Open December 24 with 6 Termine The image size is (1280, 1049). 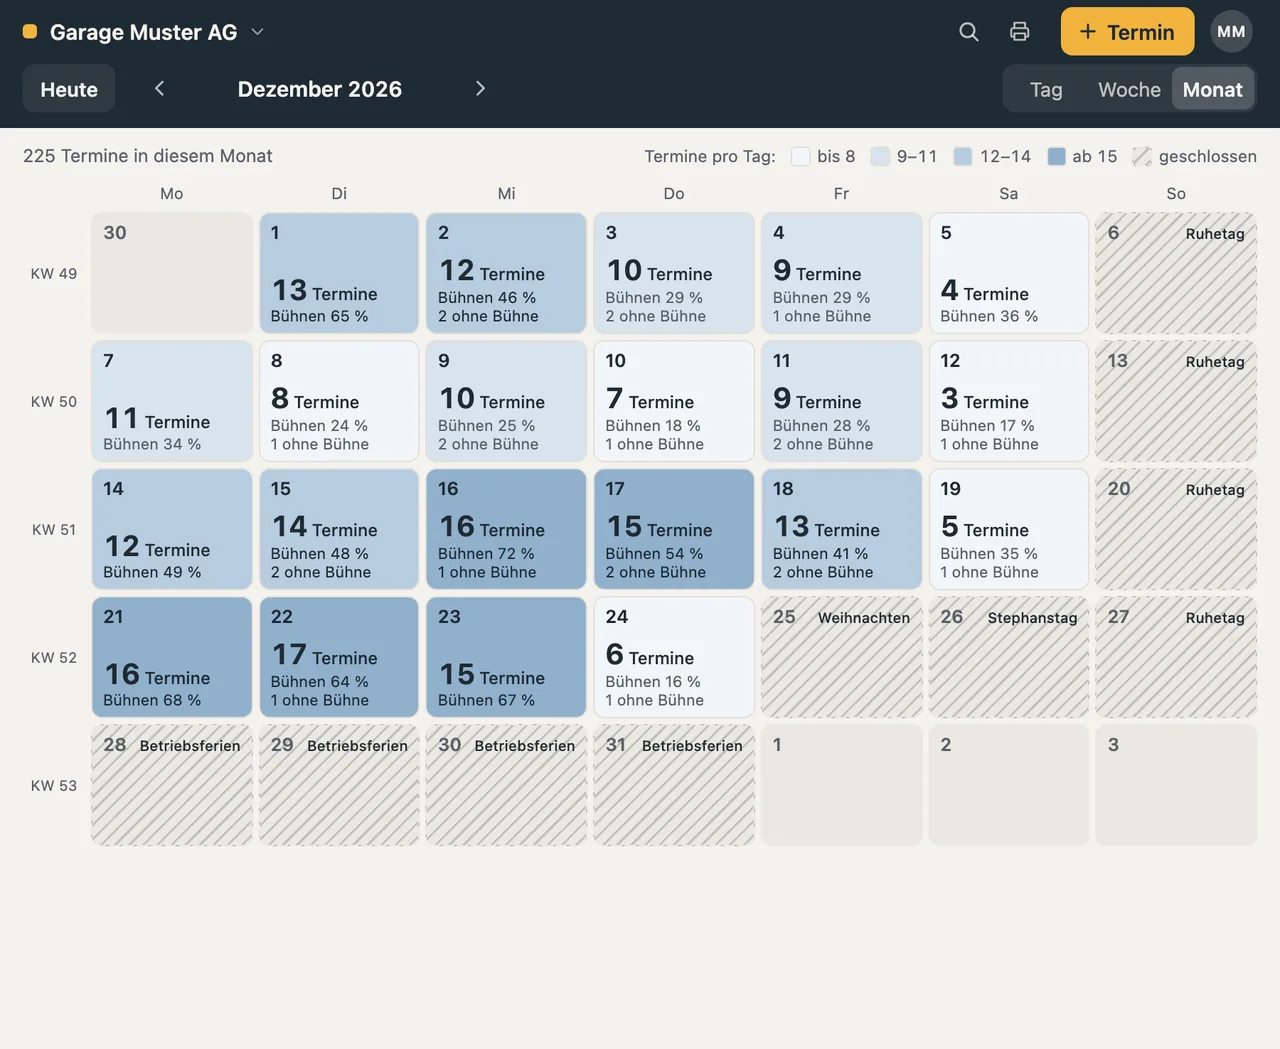[x=674, y=657]
